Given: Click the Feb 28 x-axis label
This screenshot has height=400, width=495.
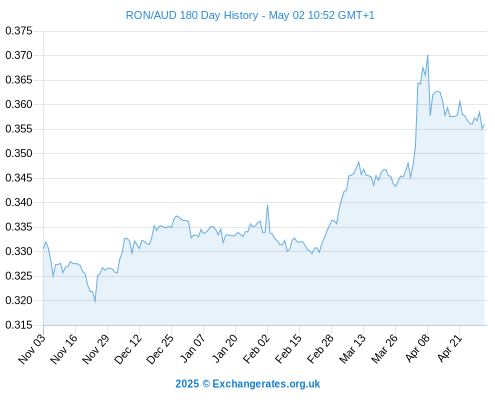Looking at the screenshot, I should (x=320, y=349).
